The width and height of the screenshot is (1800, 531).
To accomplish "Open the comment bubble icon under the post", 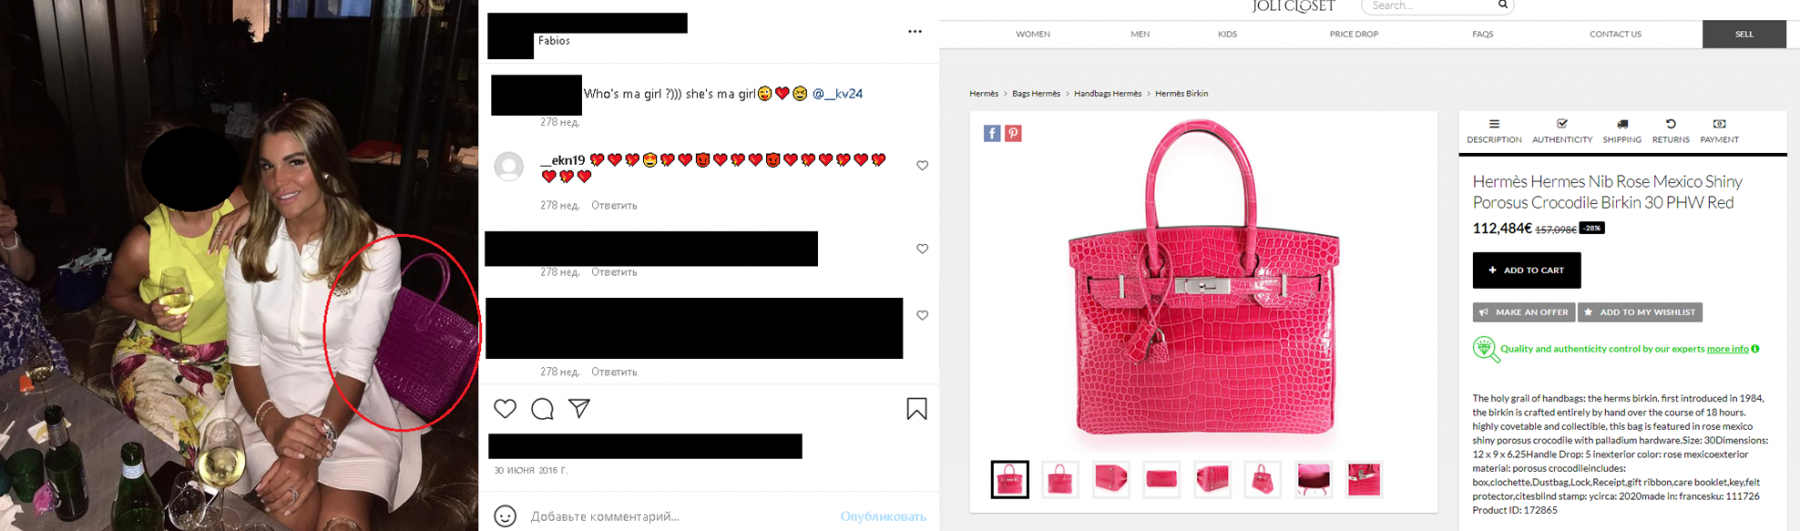I will pos(542,408).
